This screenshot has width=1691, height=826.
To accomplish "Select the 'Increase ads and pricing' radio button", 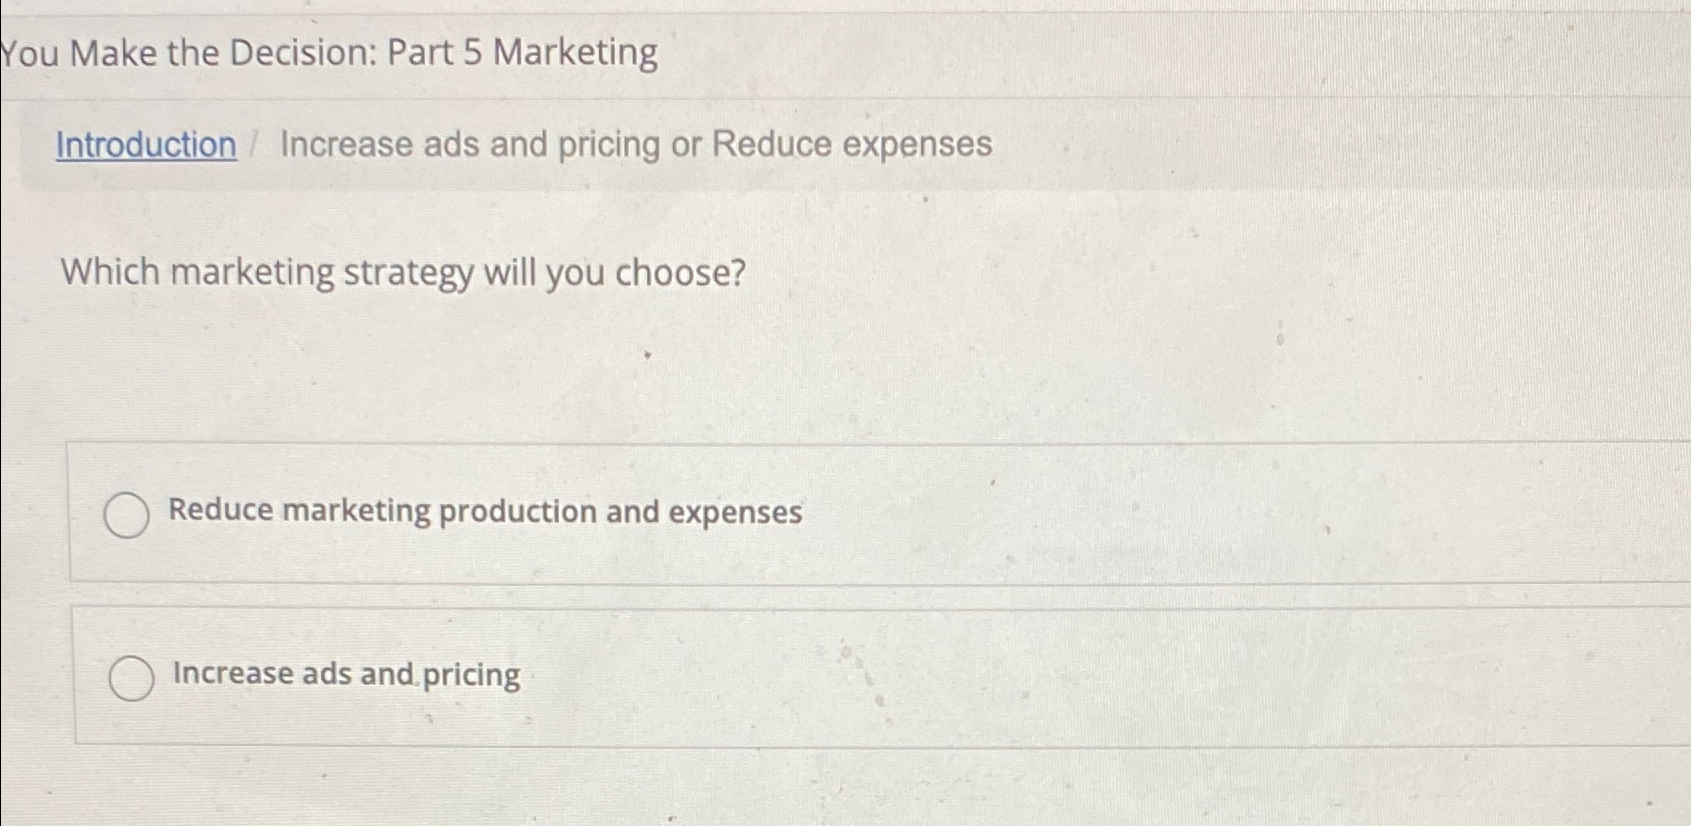I will 131,678.
